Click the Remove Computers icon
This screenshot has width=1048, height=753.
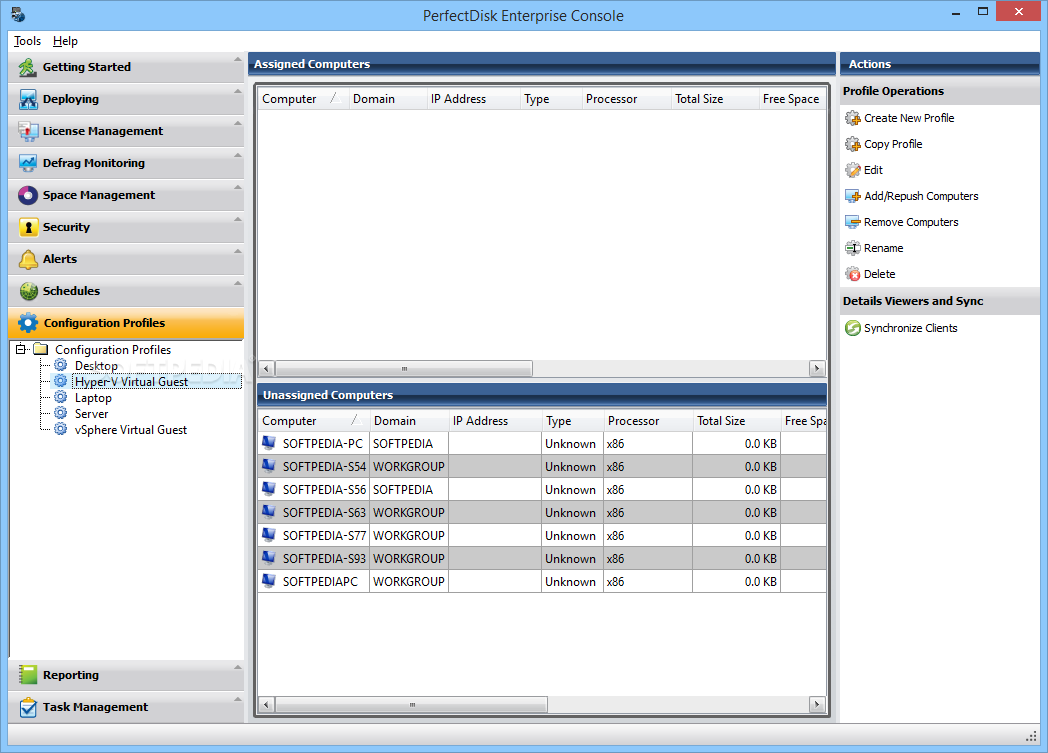(853, 222)
